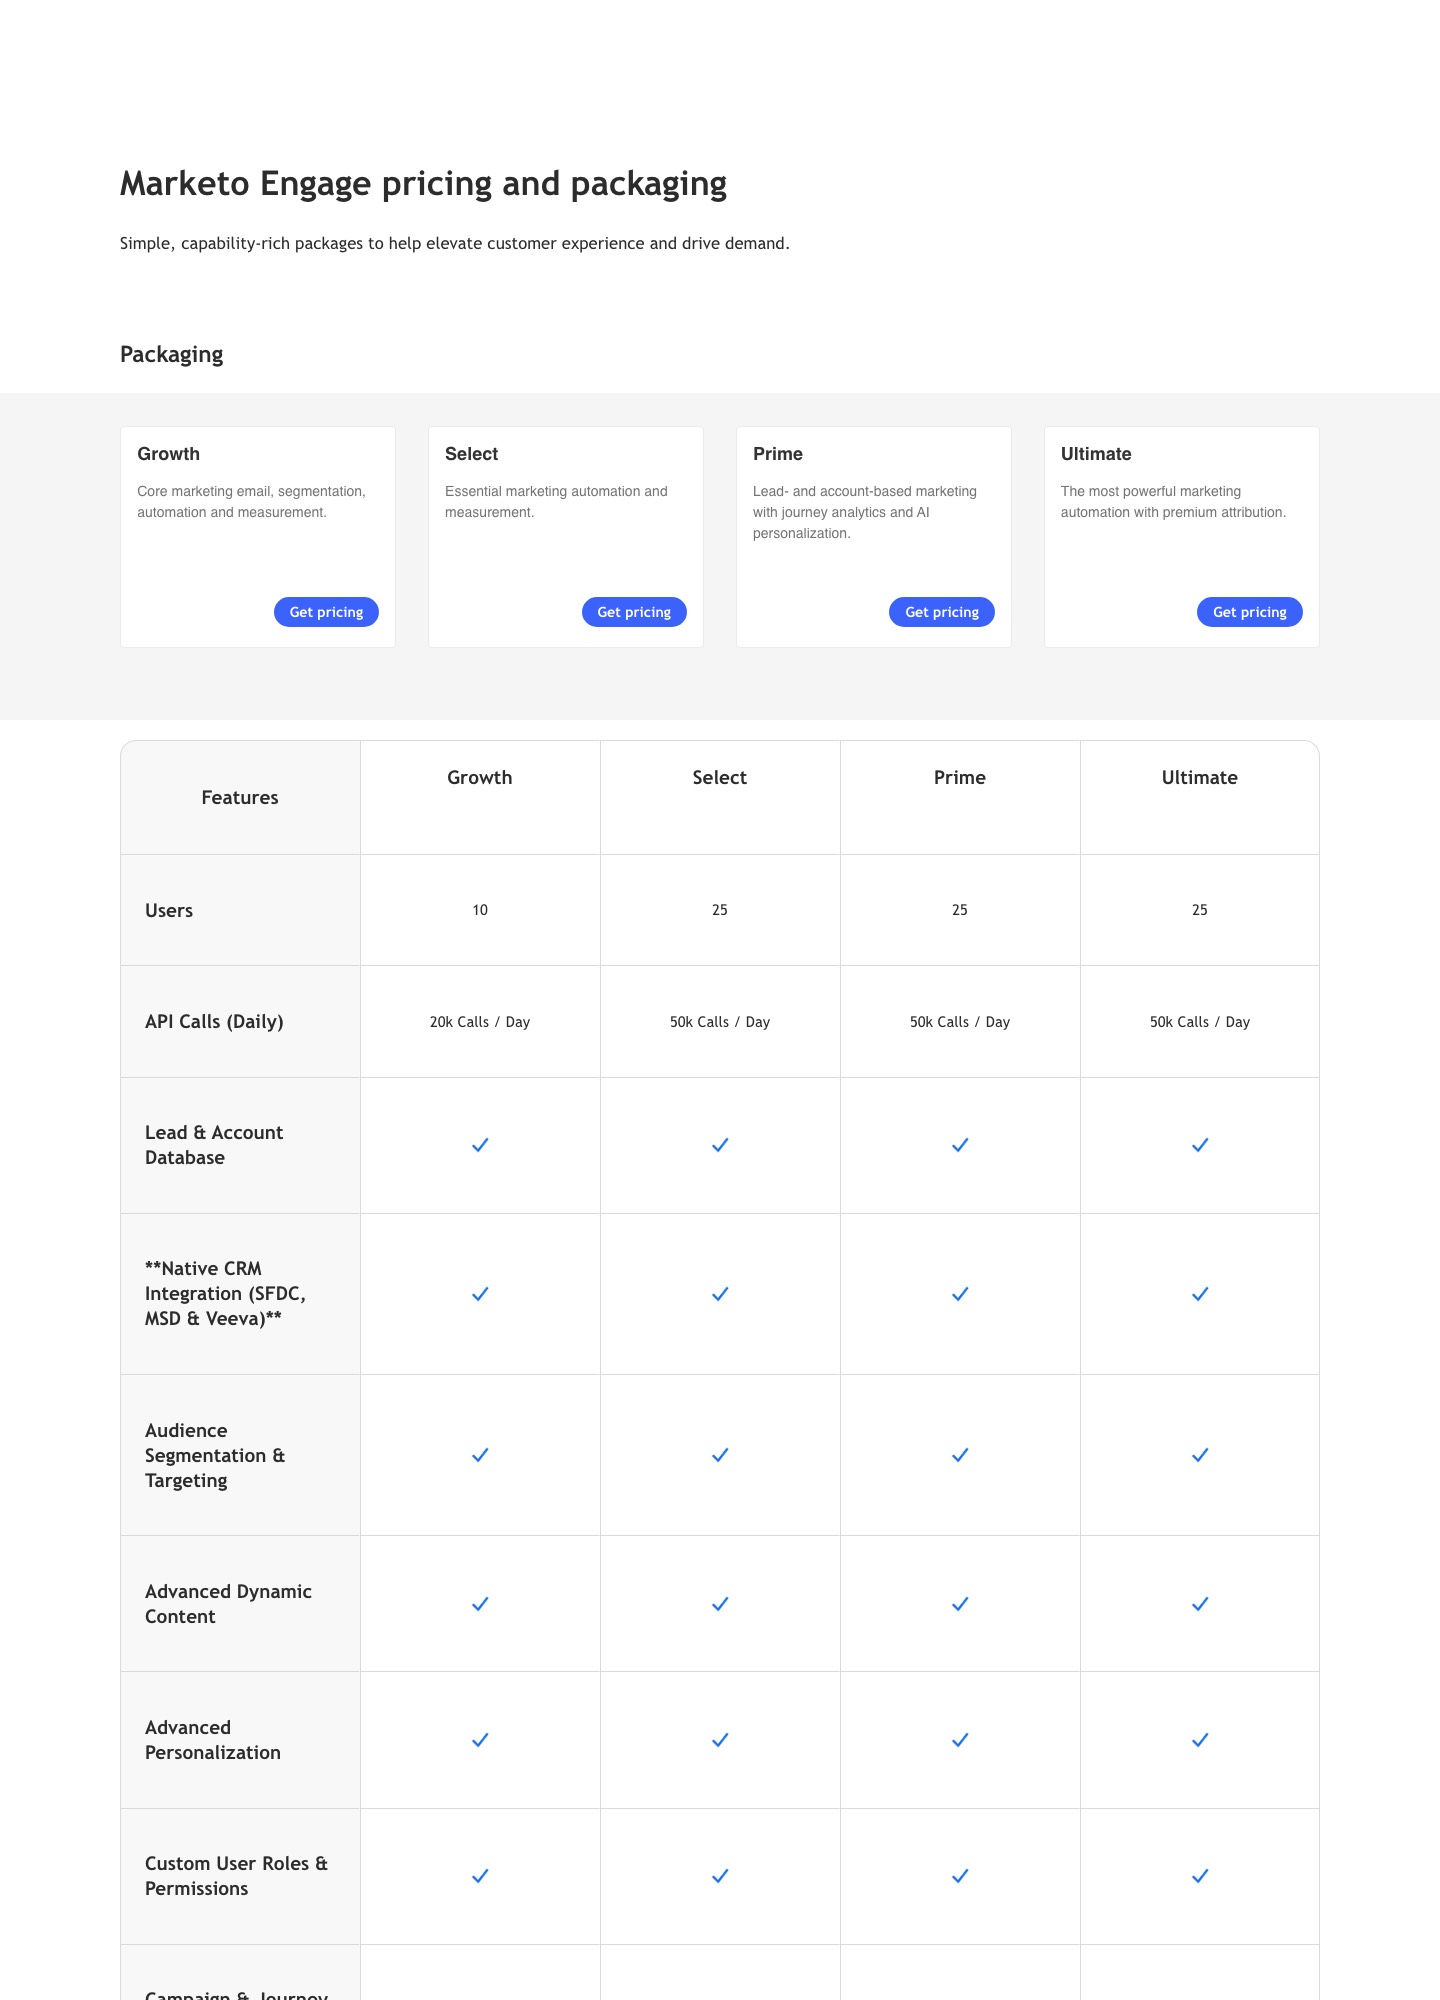Click the Ultimate column header in the table
The height and width of the screenshot is (2000, 1440).
1200,778
